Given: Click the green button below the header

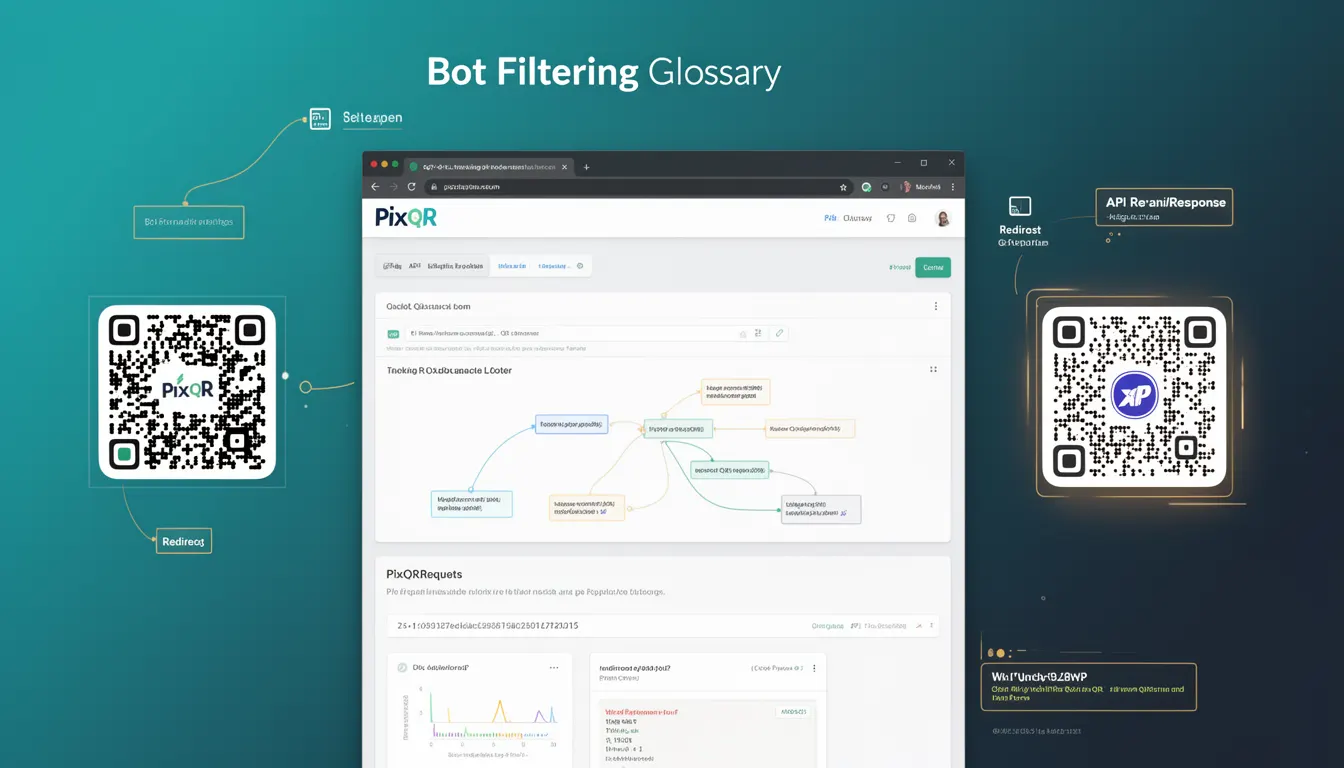Looking at the screenshot, I should tap(933, 267).
